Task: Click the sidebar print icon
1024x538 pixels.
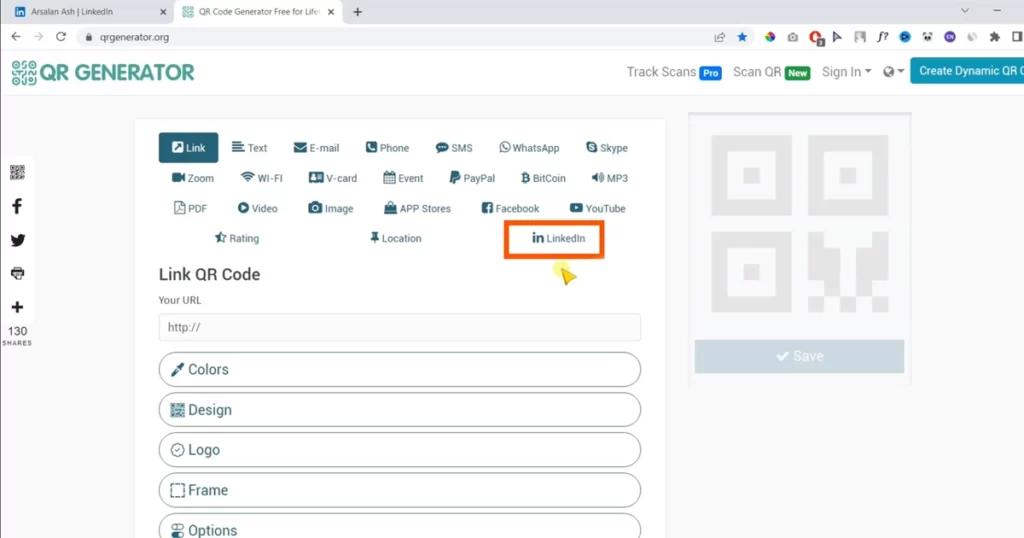Action: point(17,273)
